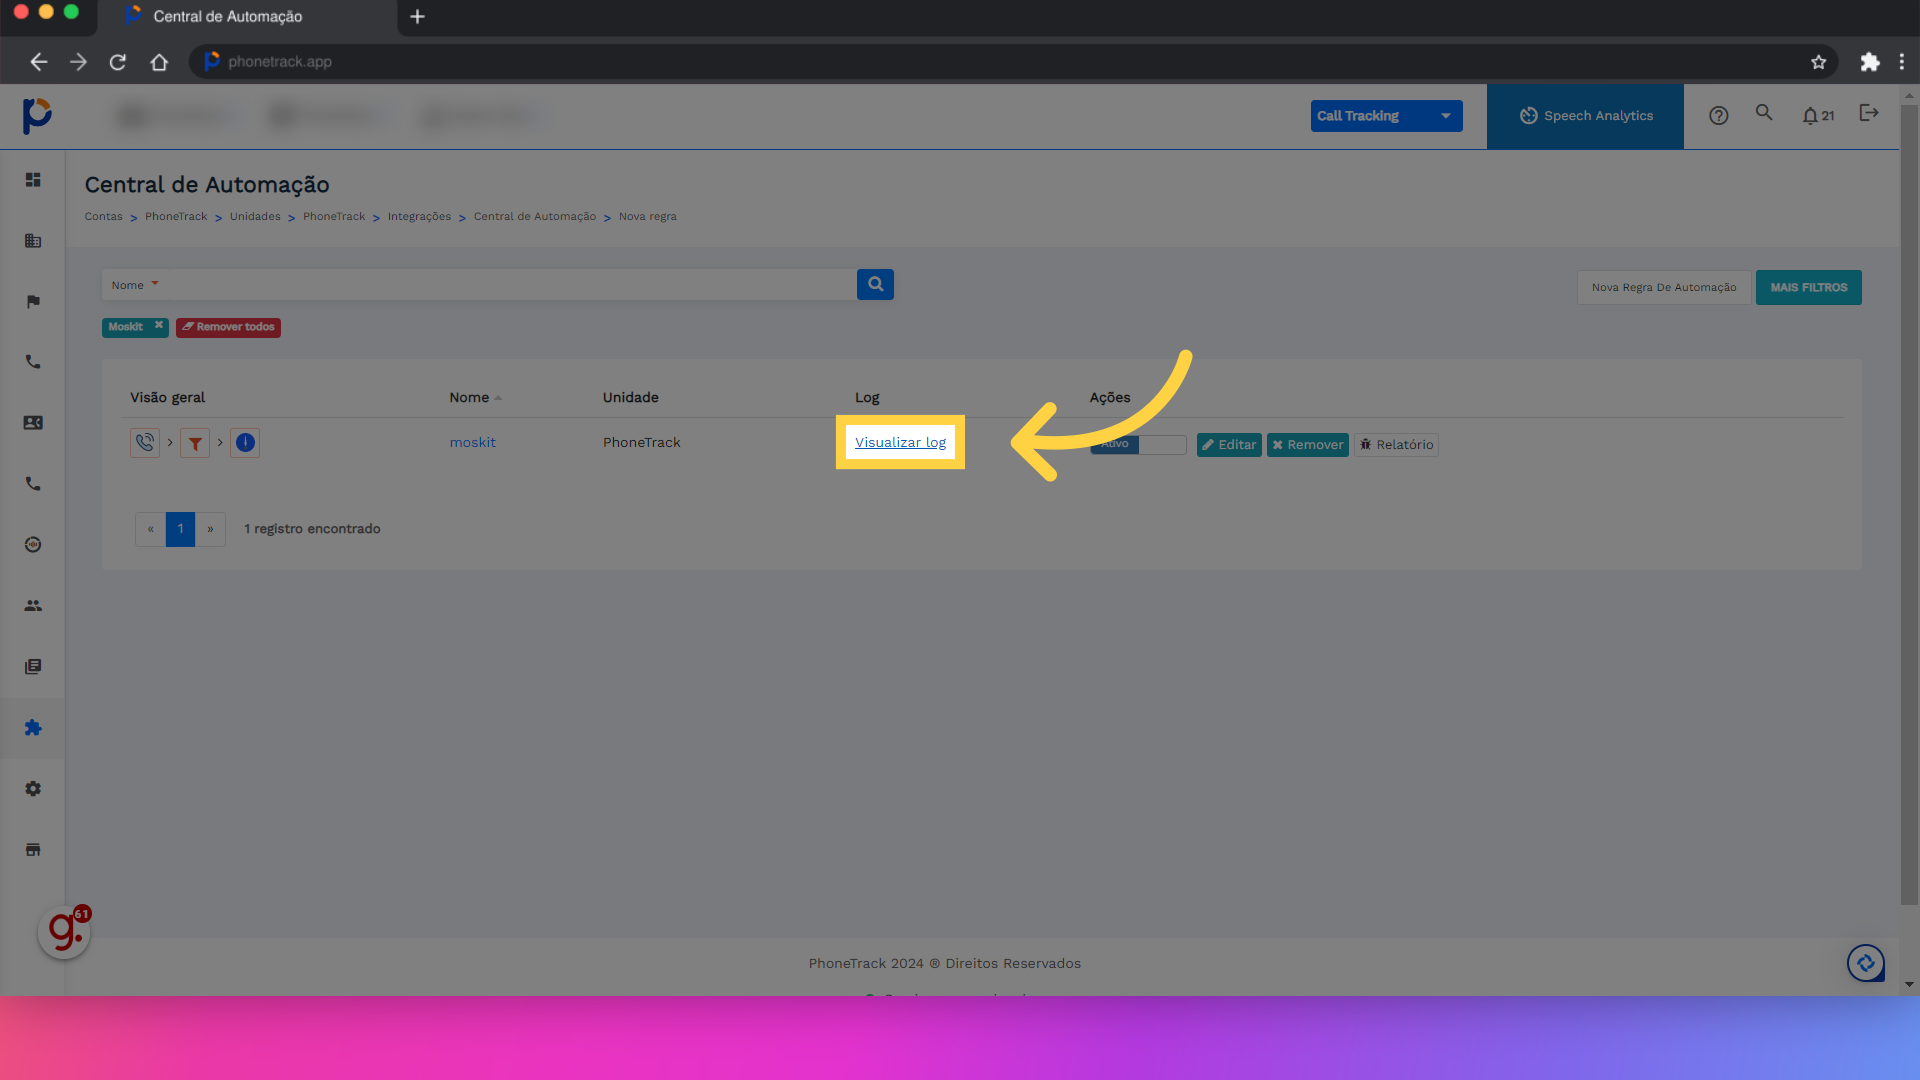Open the users group icon in sidebar
This screenshot has width=1920, height=1080.
pyautogui.click(x=33, y=606)
